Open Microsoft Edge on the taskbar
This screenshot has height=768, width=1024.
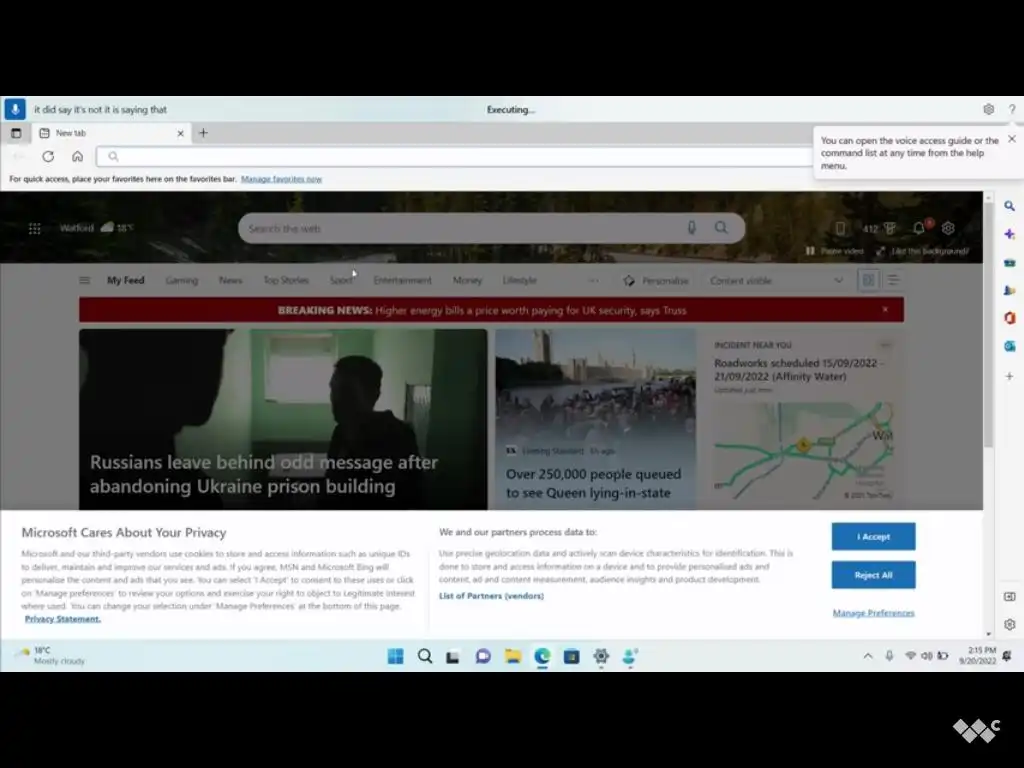pos(542,656)
